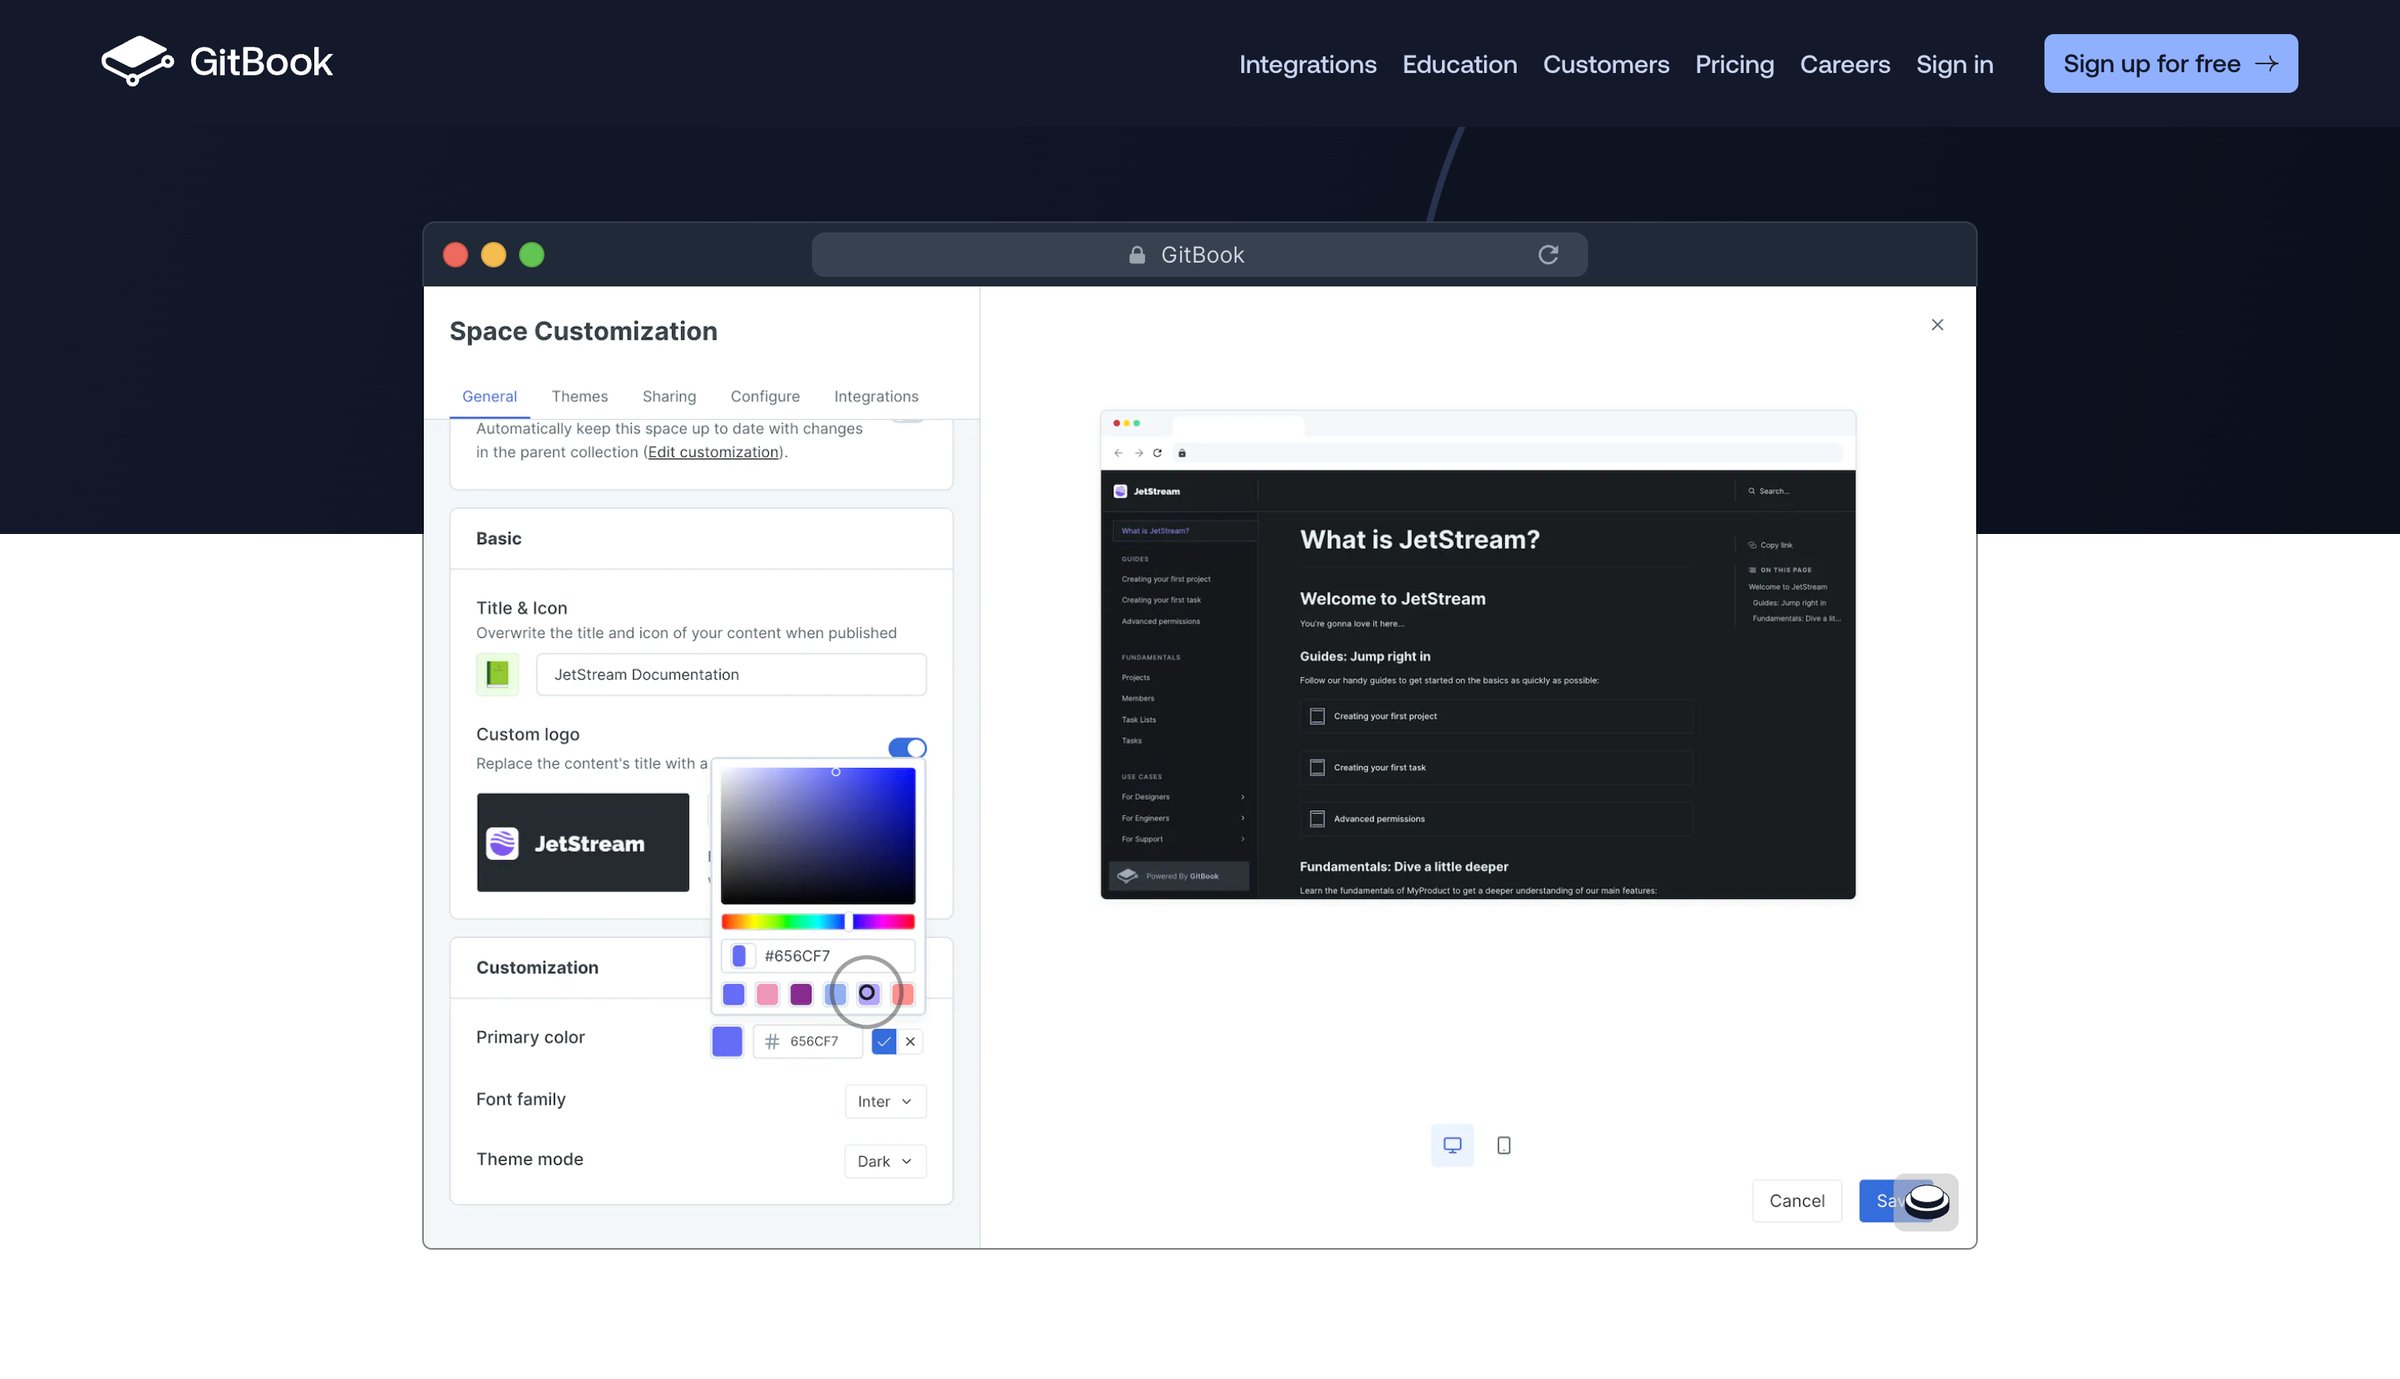Click the JetStream Documentation title field

(x=731, y=674)
